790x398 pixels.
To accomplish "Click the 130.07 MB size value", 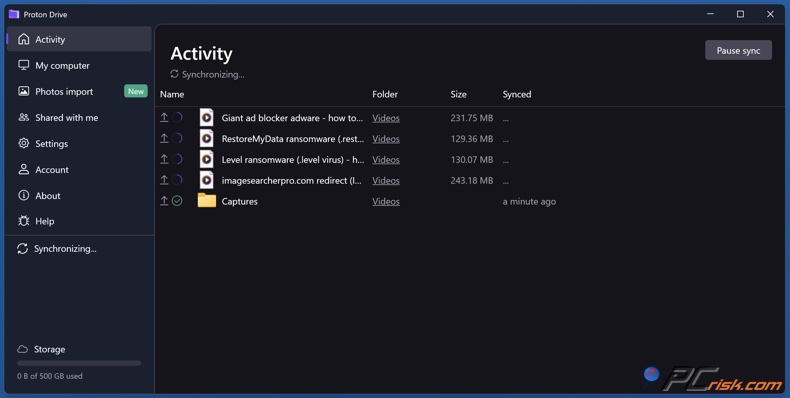I will point(472,160).
